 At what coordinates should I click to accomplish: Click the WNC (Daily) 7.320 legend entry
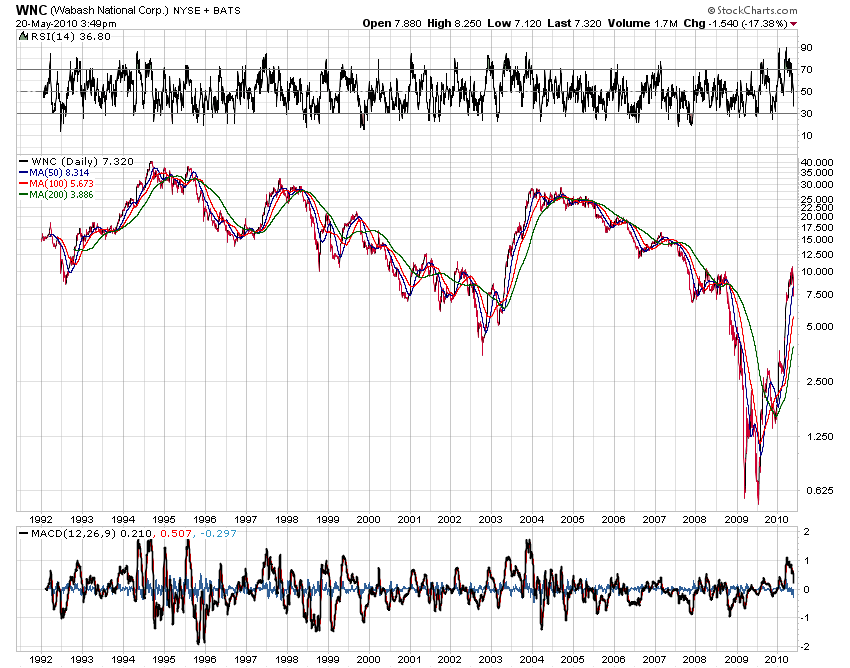coord(82,162)
